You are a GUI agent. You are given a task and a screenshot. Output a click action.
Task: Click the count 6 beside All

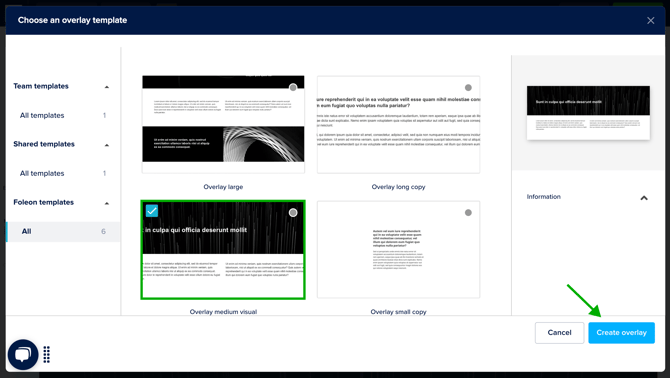coord(103,231)
